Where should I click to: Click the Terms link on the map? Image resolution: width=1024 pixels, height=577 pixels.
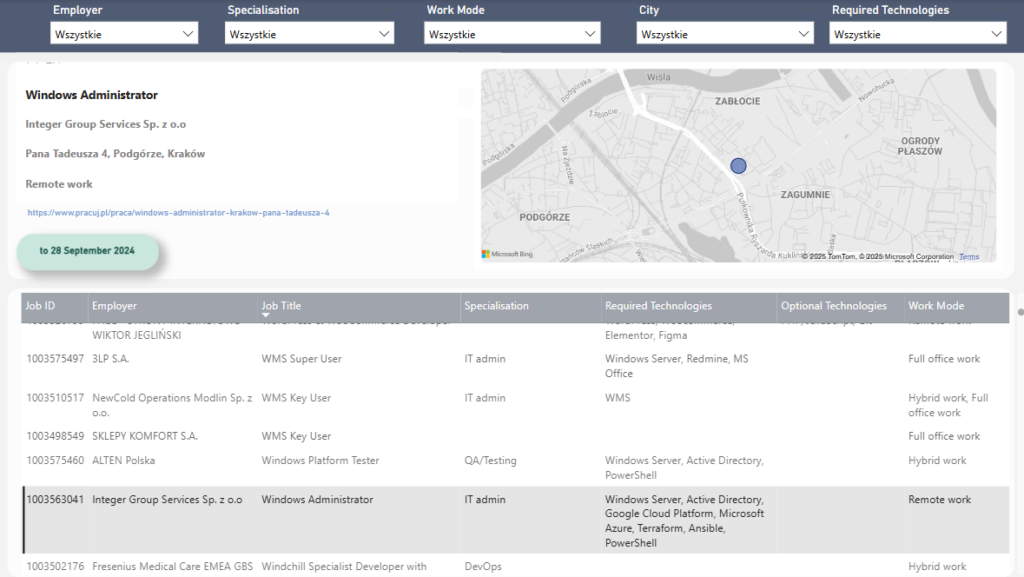[x=969, y=257]
